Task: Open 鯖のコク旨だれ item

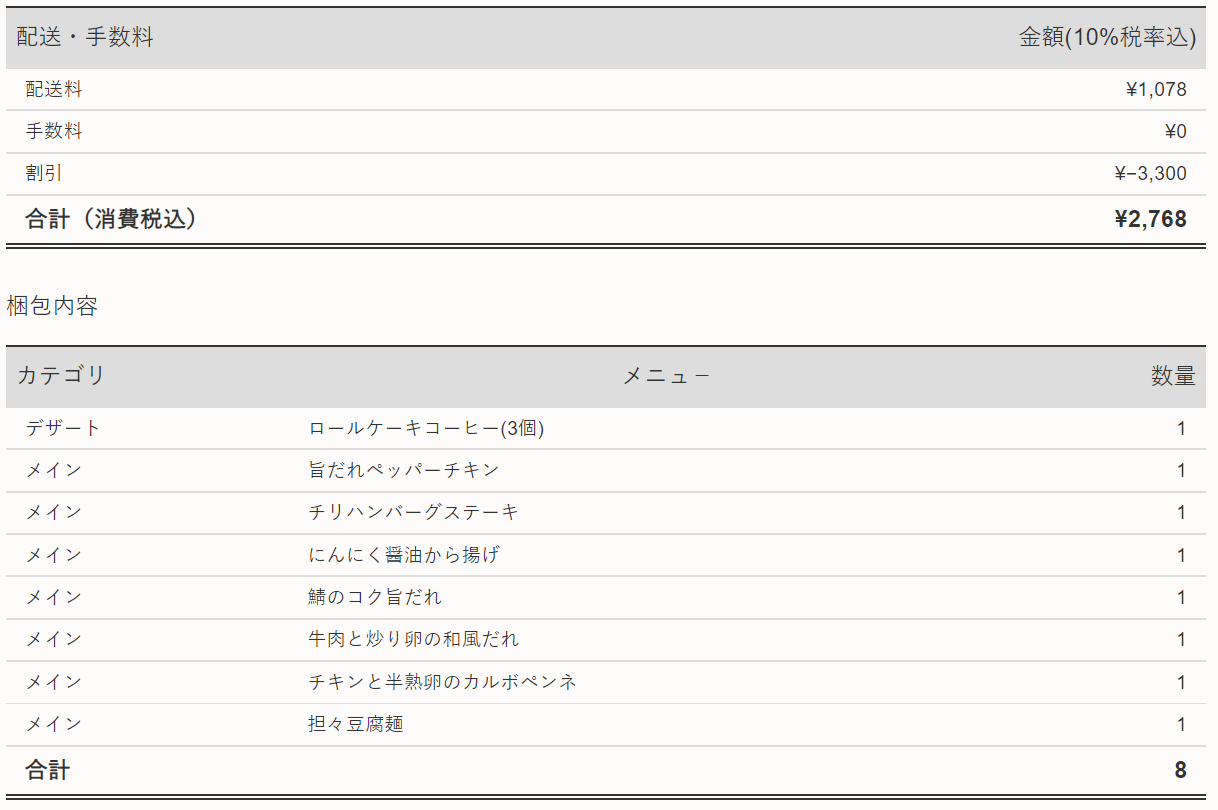Action: pyautogui.click(x=373, y=597)
